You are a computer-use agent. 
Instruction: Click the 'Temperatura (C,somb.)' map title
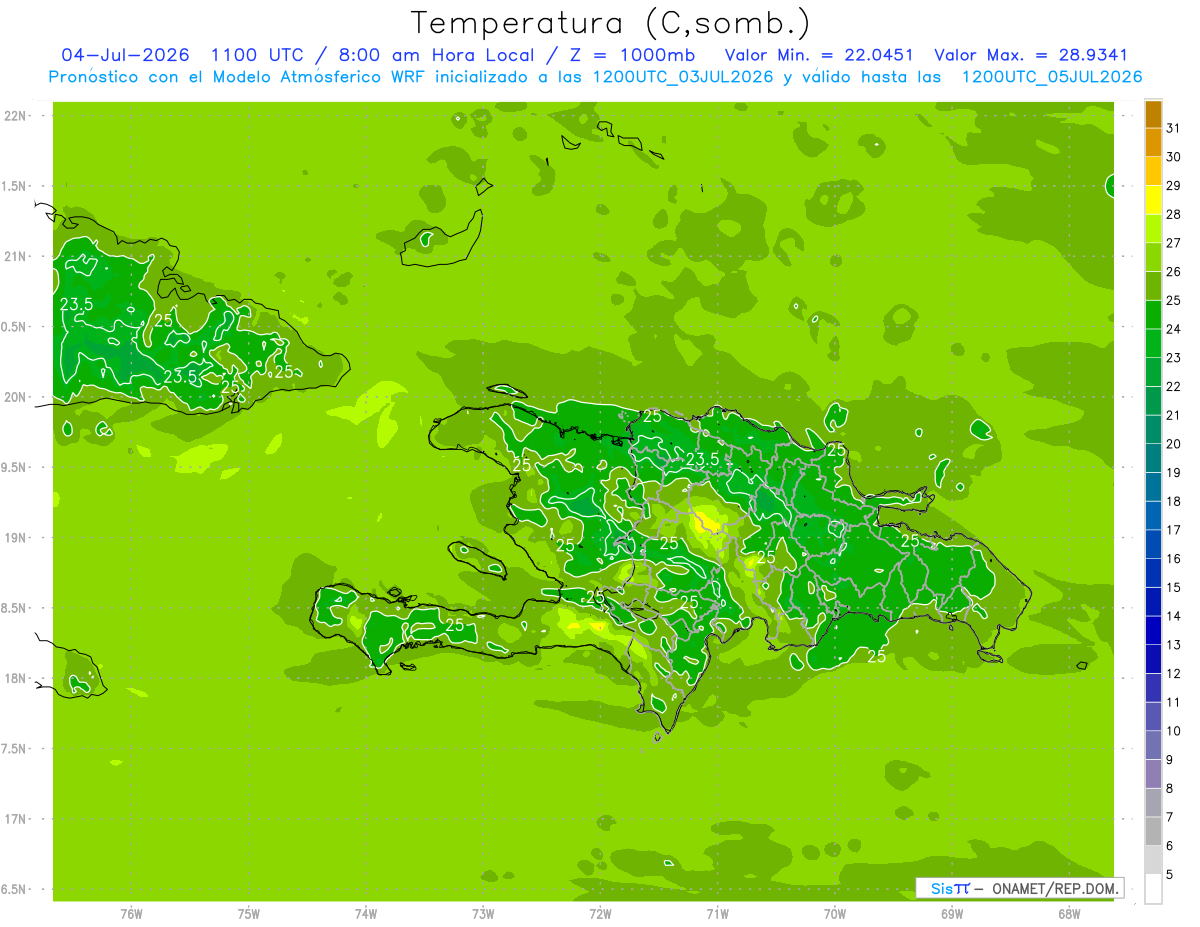611,23
